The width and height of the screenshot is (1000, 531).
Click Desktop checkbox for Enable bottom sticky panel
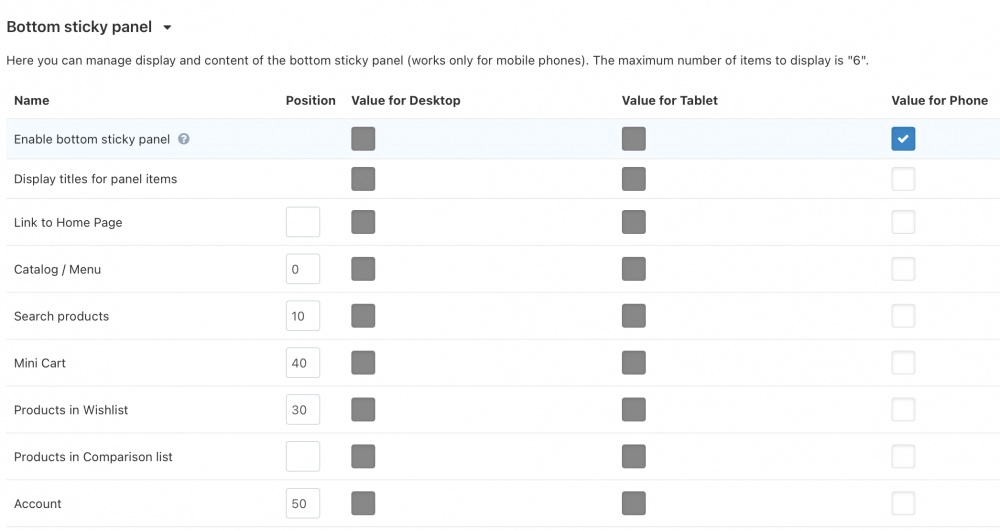pos(363,139)
